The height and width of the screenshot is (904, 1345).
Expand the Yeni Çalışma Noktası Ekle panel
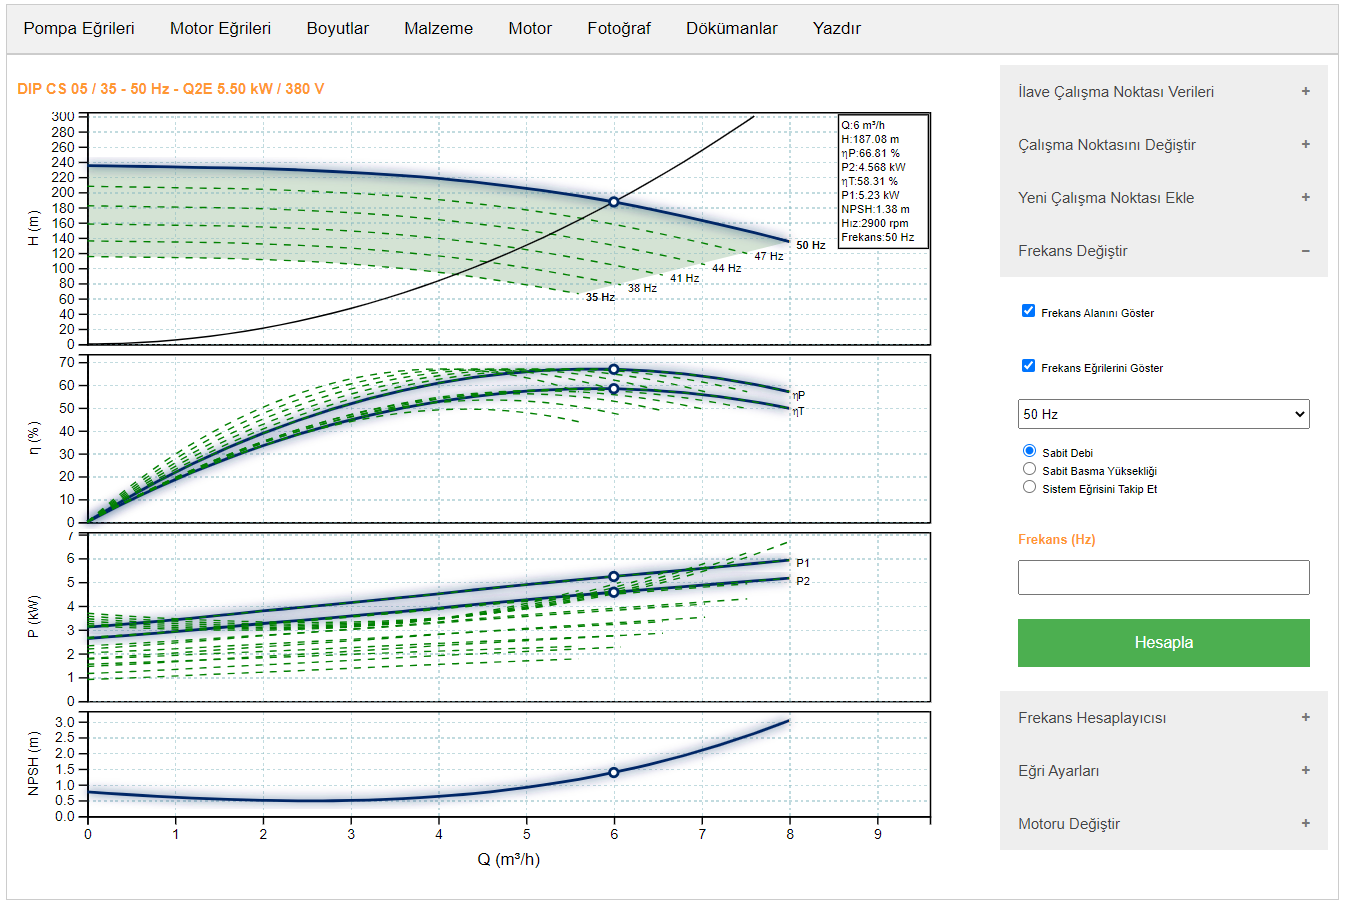[1163, 197]
